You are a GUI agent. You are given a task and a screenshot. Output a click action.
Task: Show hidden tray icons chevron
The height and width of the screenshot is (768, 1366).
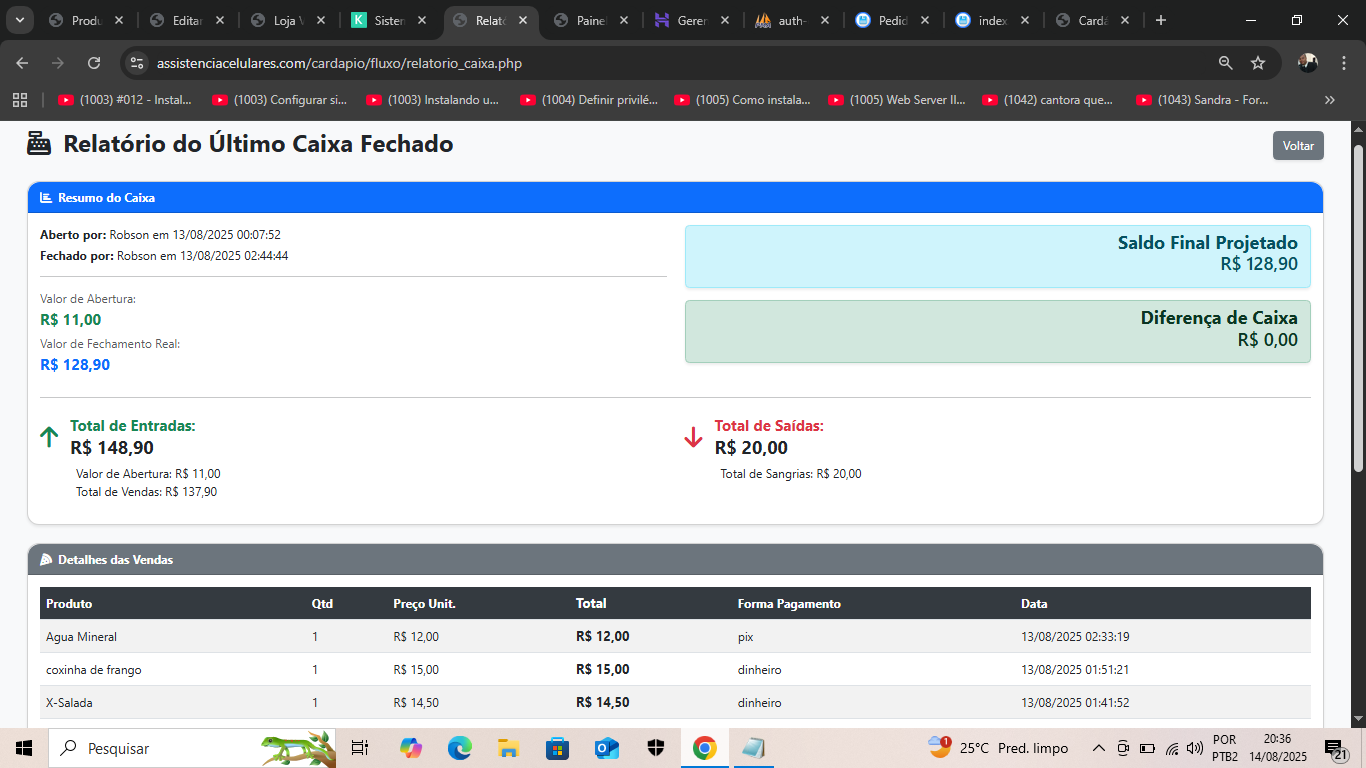(x=1098, y=748)
